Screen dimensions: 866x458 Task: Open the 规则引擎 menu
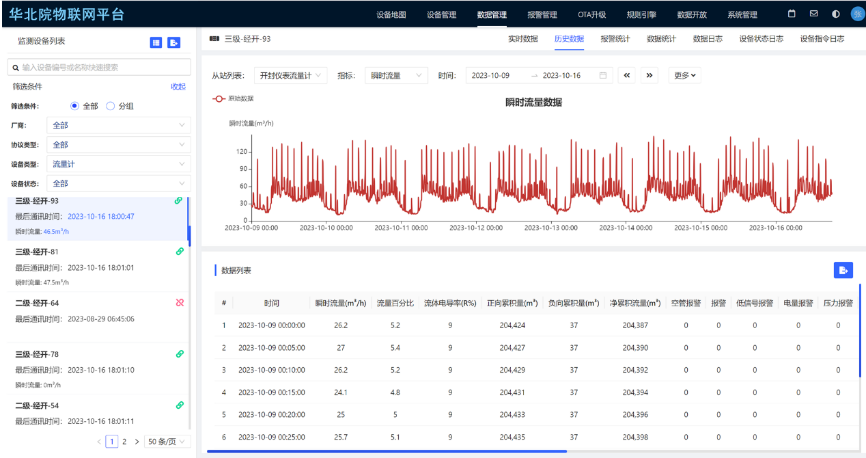(x=641, y=15)
